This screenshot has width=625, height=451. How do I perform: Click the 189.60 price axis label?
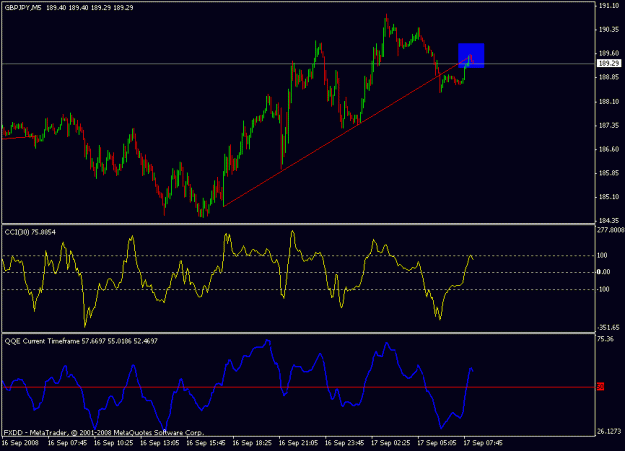[609, 53]
